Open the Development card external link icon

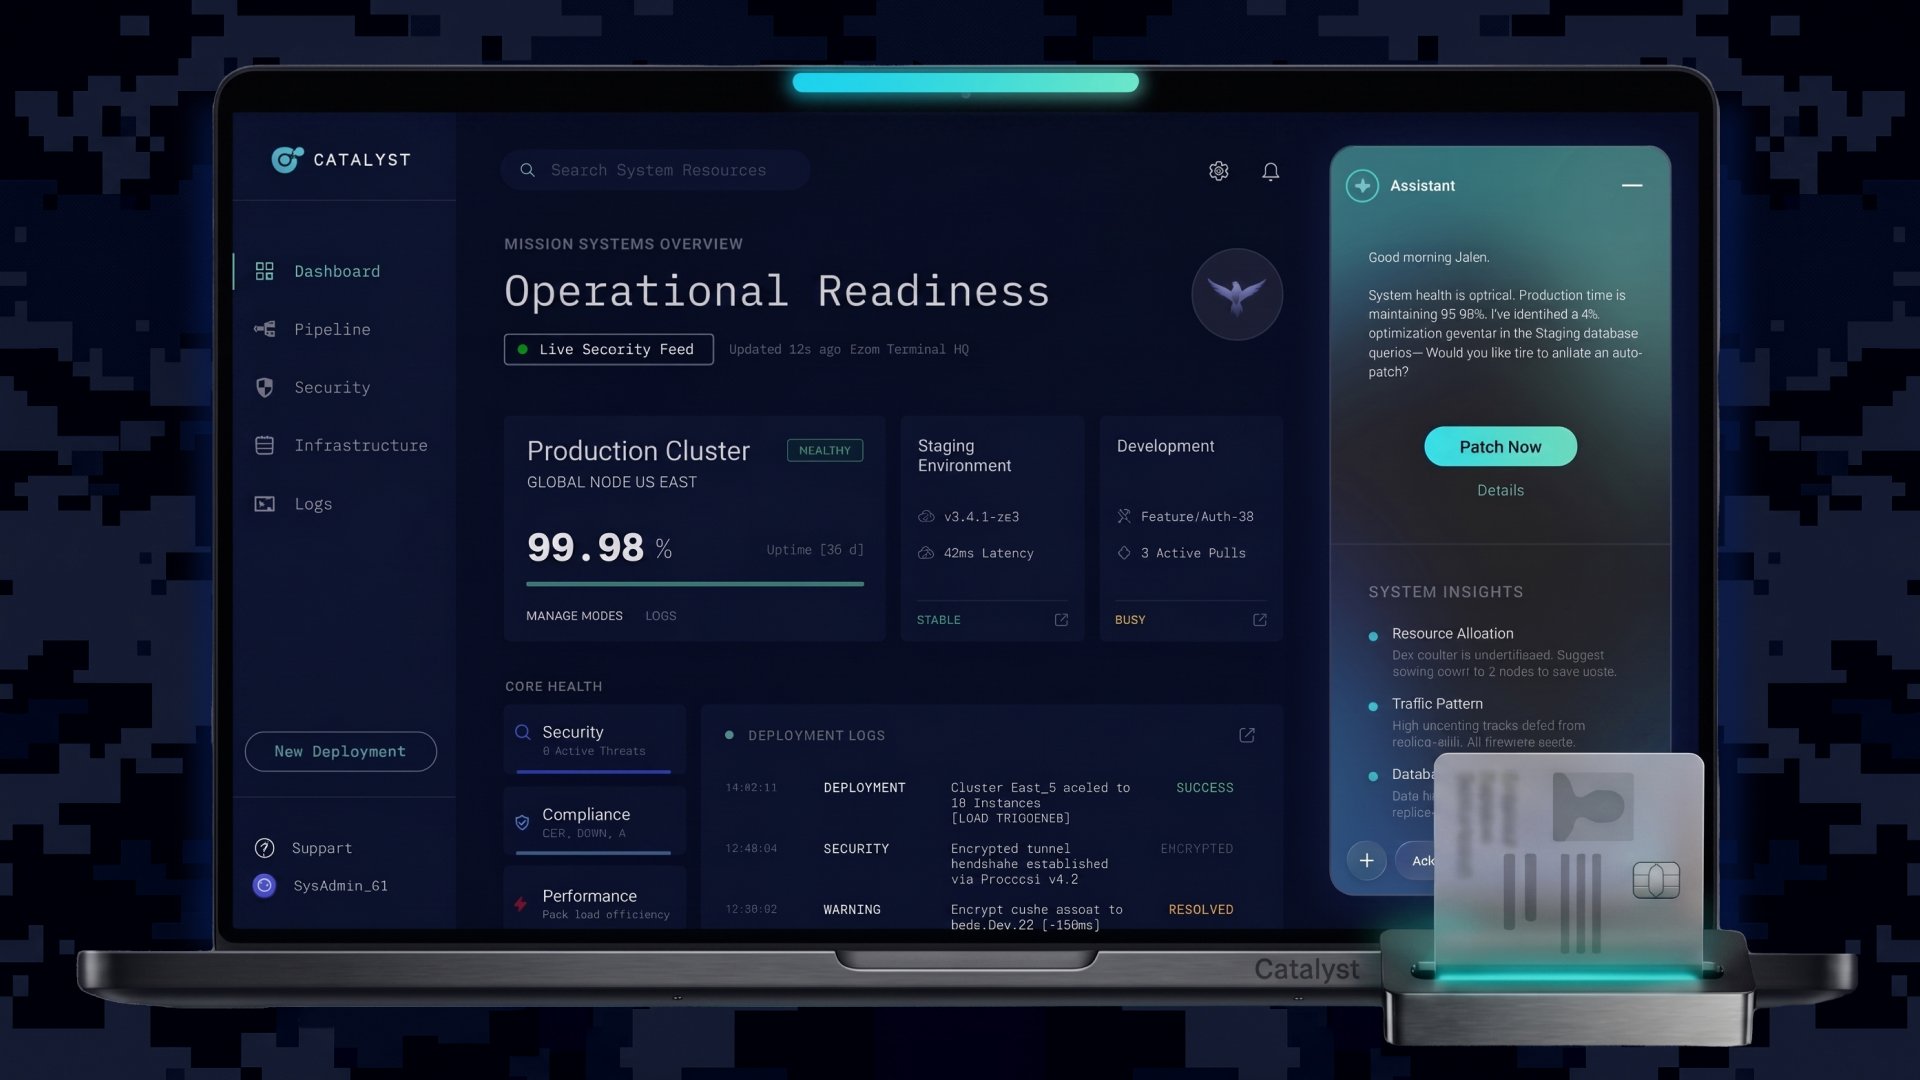pos(1259,620)
